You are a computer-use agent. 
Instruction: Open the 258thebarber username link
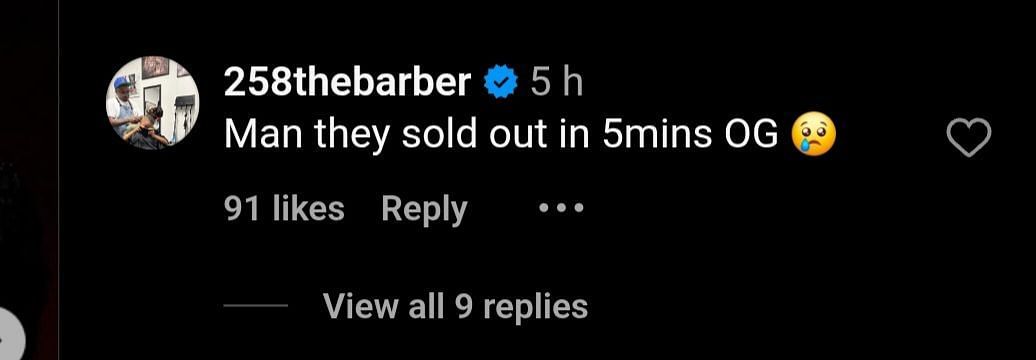(x=348, y=84)
